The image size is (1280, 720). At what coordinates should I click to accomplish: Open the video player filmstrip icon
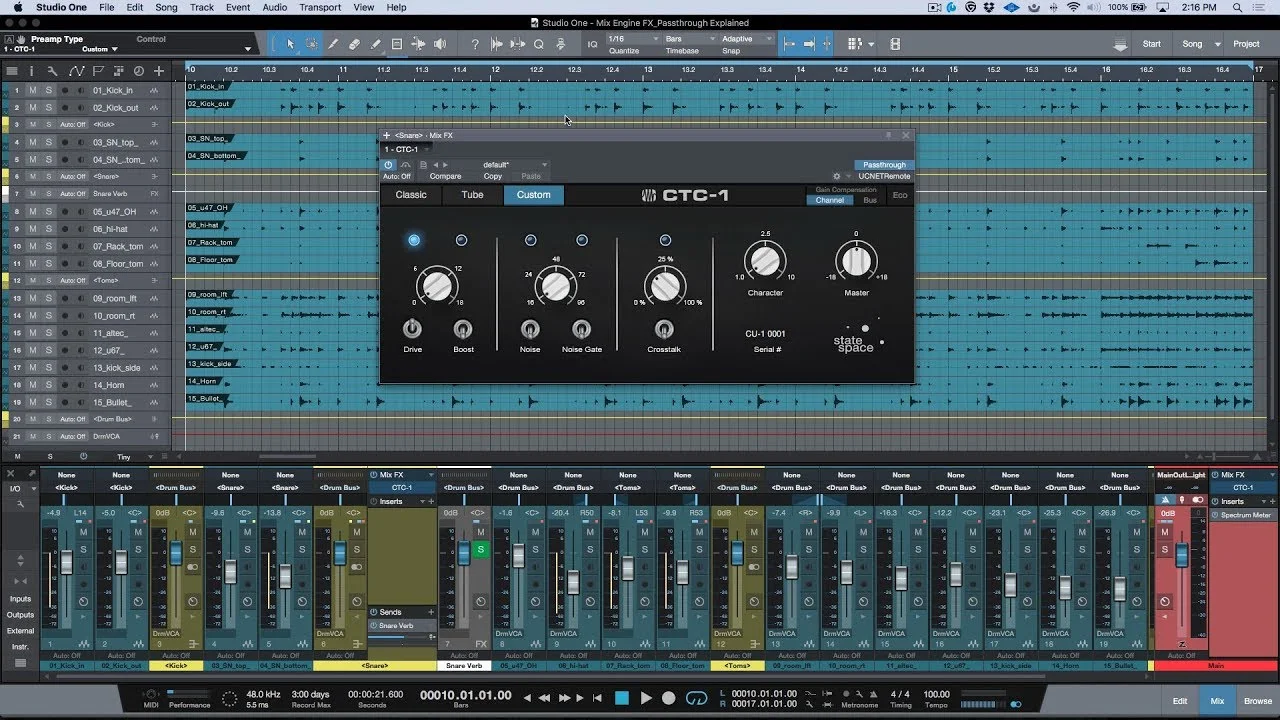pos(895,44)
